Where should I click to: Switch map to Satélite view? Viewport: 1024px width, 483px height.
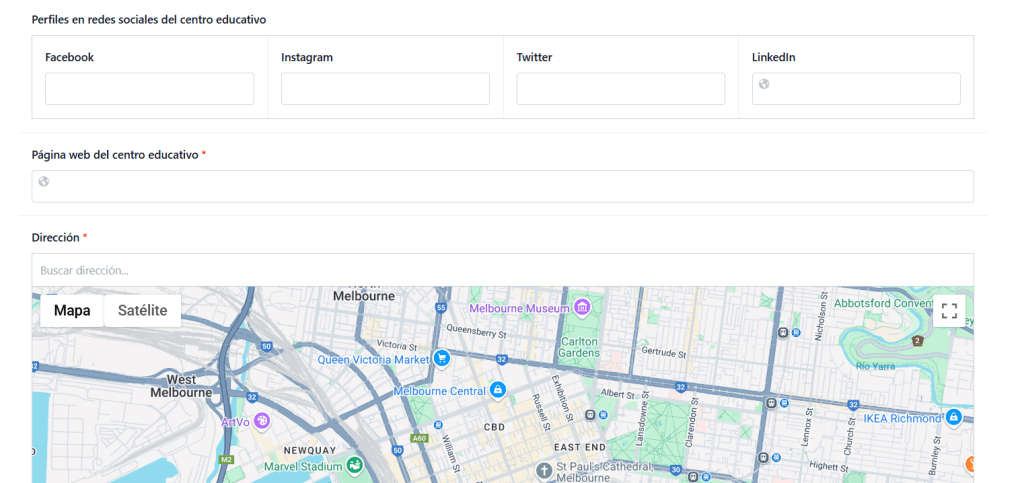(142, 310)
